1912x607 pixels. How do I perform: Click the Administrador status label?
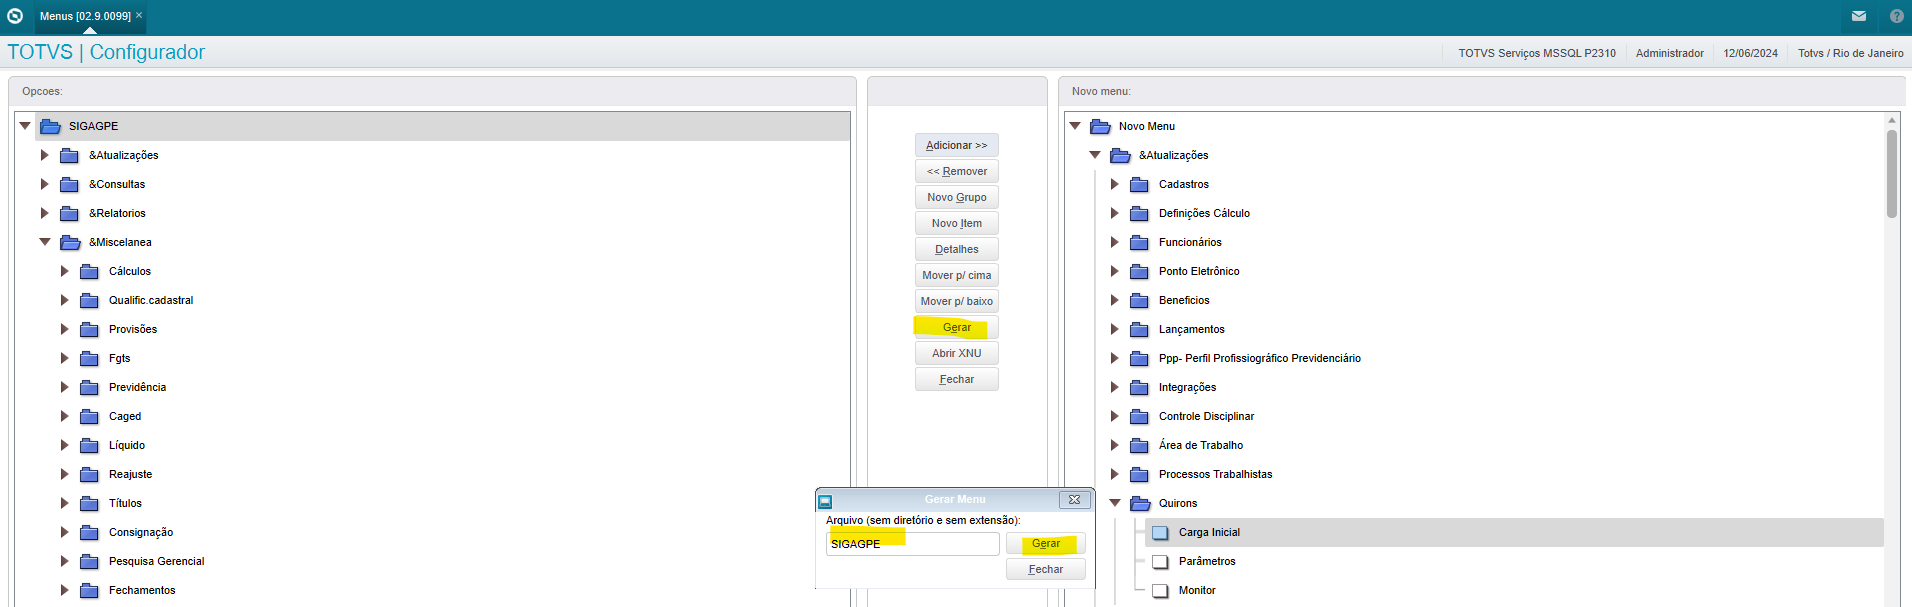1670,53
